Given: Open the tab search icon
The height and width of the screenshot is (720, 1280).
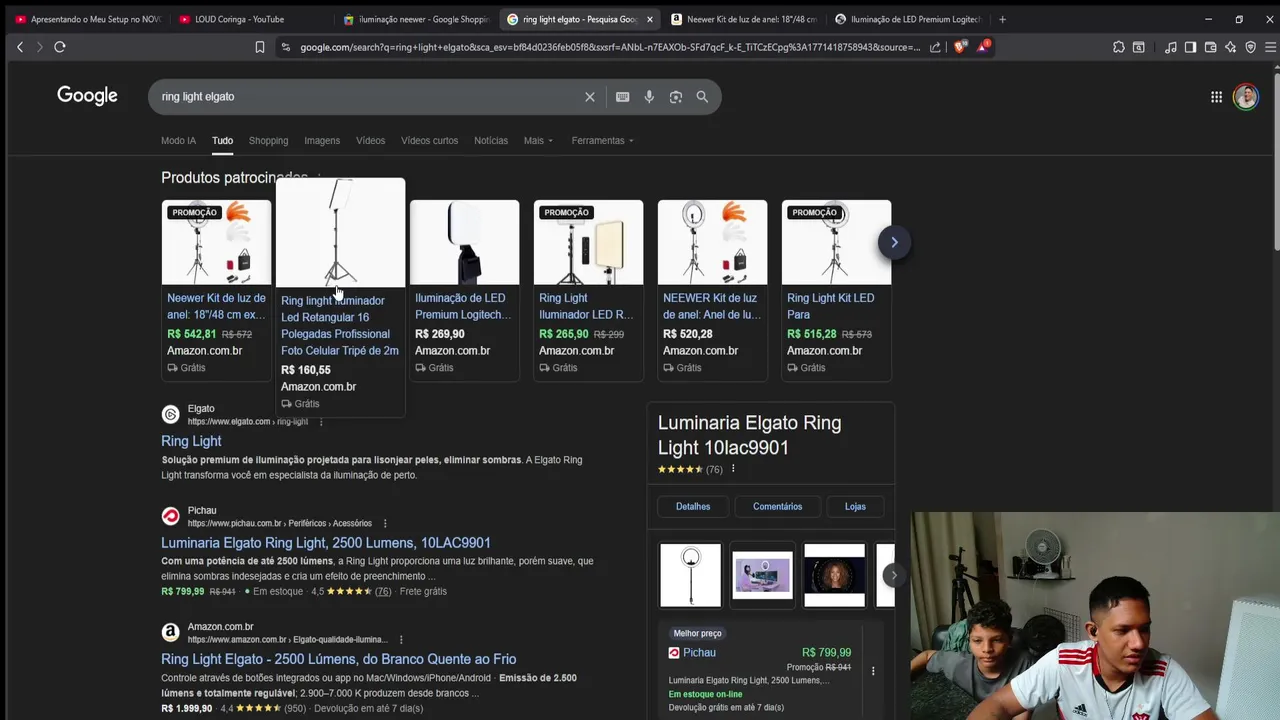Looking at the screenshot, I should tap(1138, 47).
